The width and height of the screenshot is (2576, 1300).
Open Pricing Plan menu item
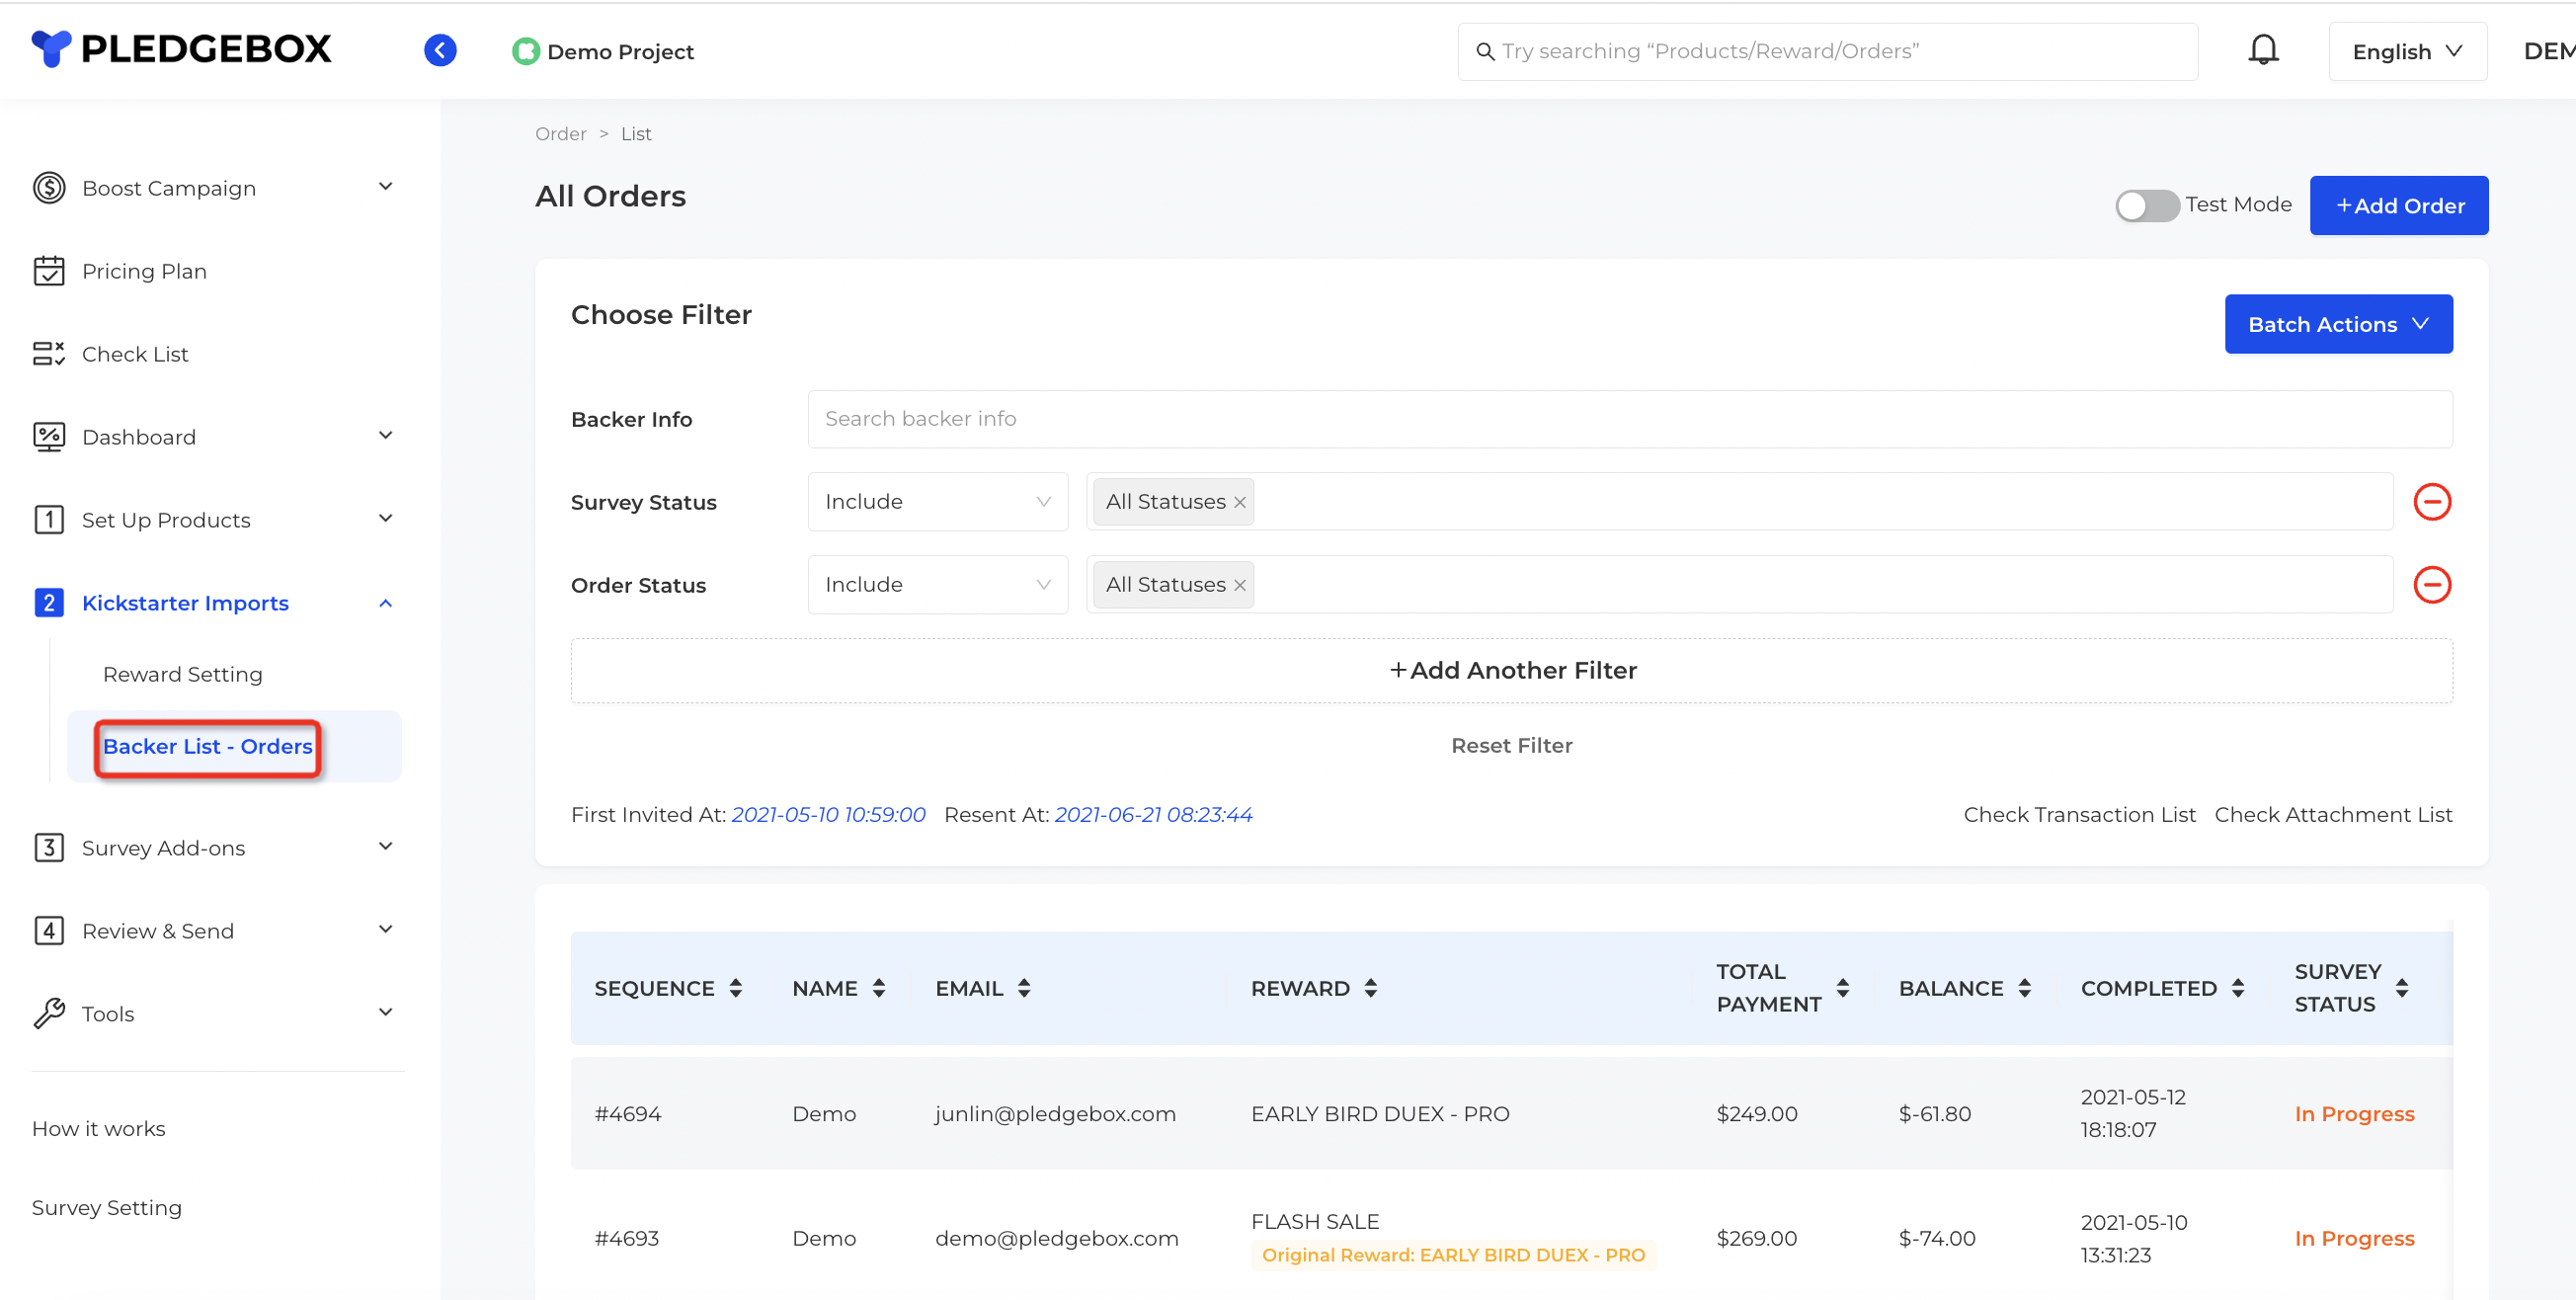[x=144, y=271]
